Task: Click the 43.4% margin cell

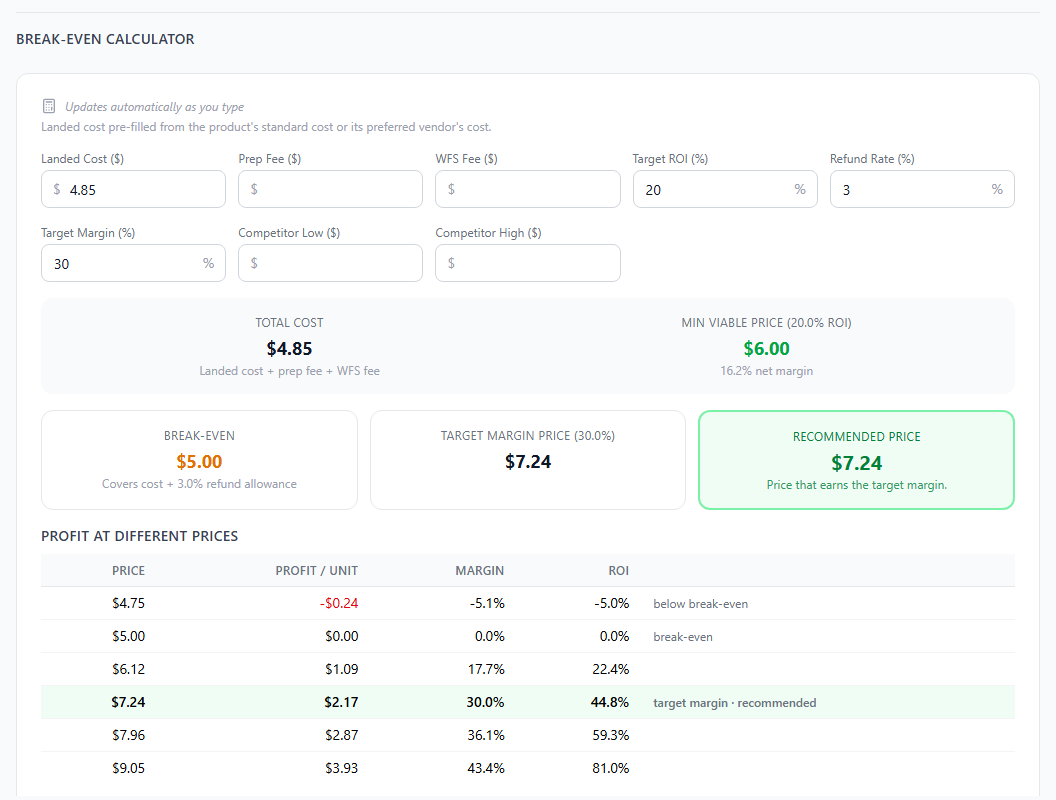Action: [486, 768]
